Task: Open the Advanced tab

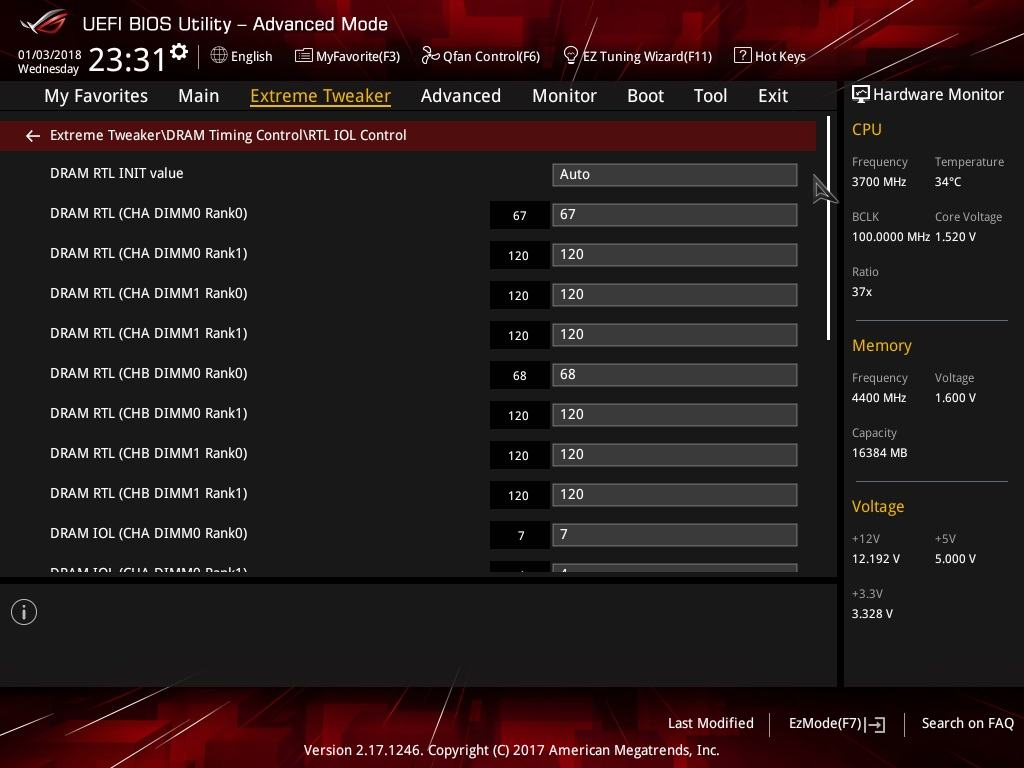Action: click(460, 96)
